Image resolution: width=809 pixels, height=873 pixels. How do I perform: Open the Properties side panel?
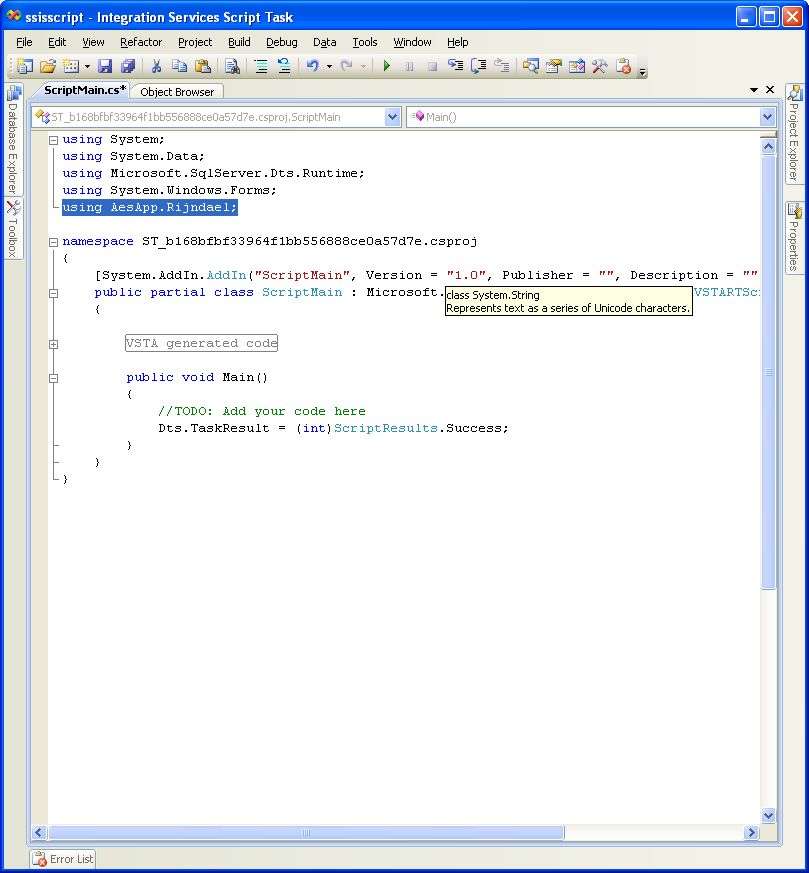pos(794,237)
